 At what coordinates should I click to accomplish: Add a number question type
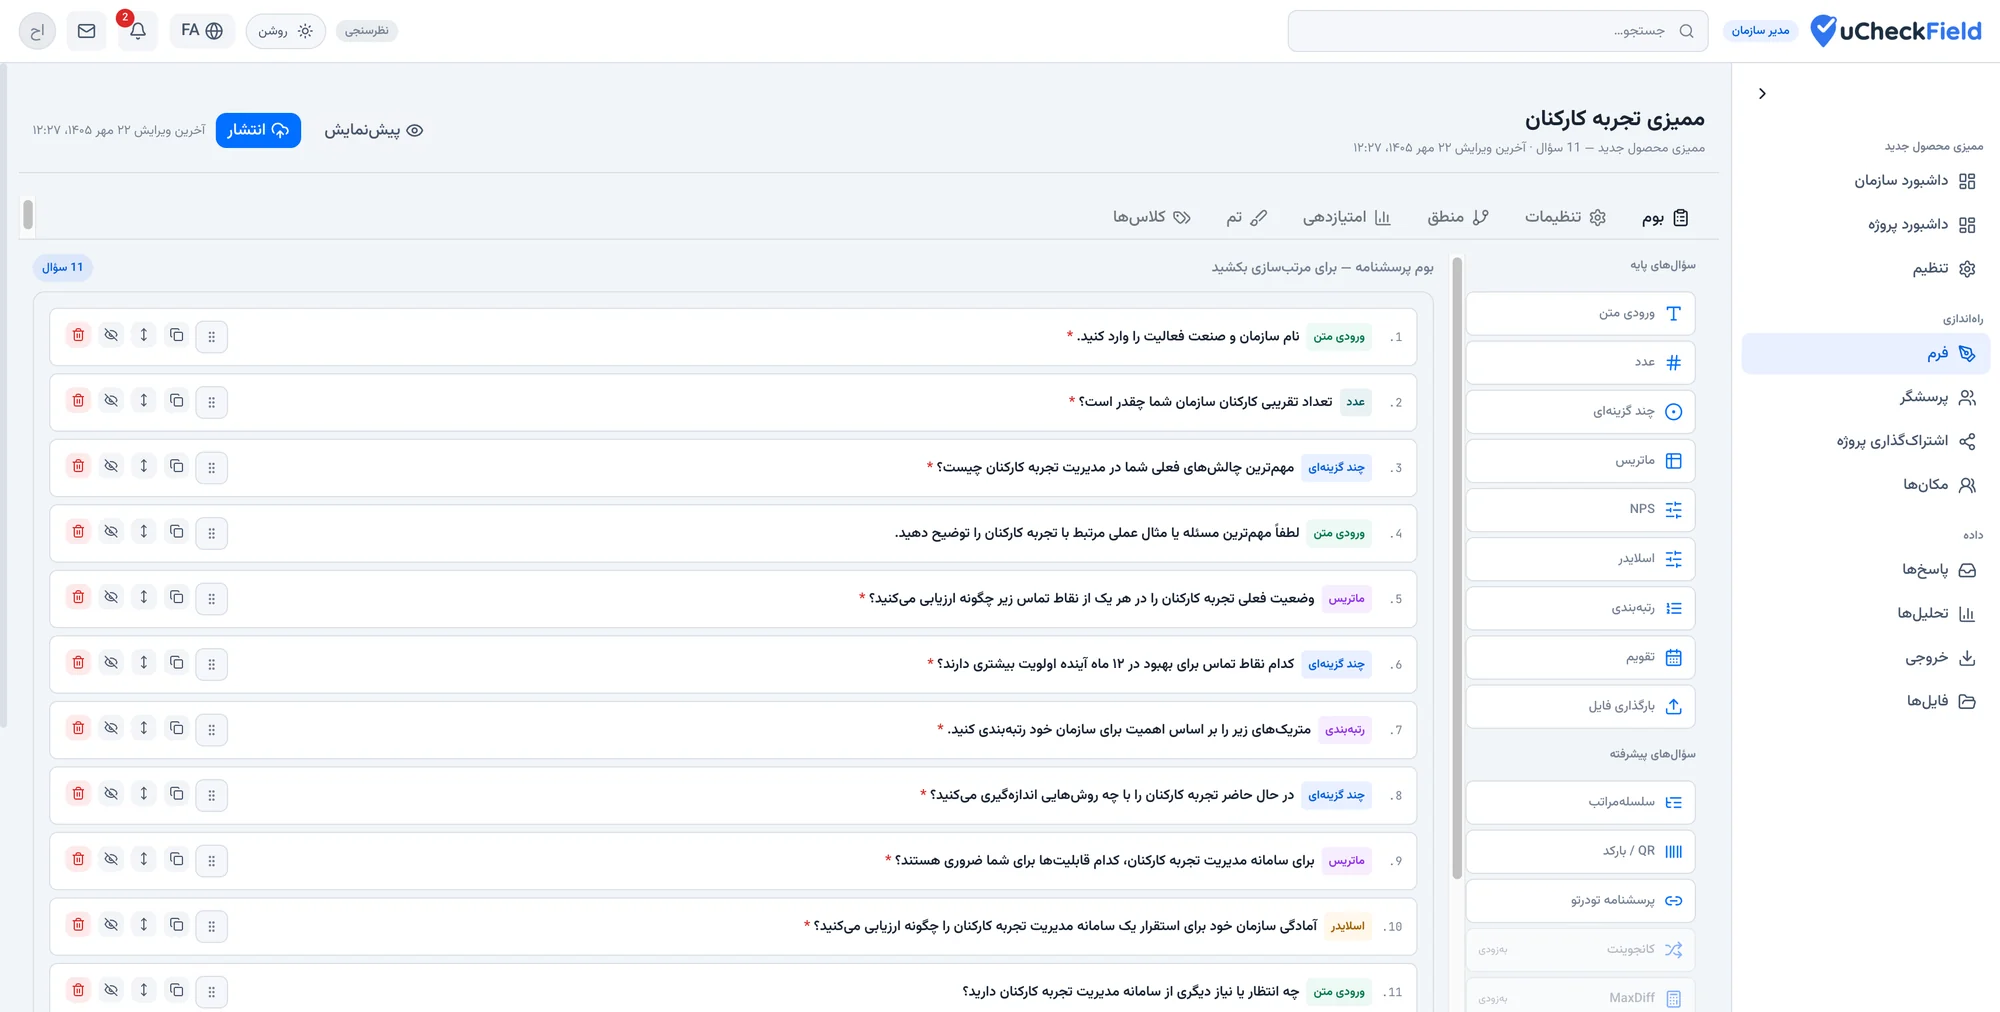(x=1580, y=363)
